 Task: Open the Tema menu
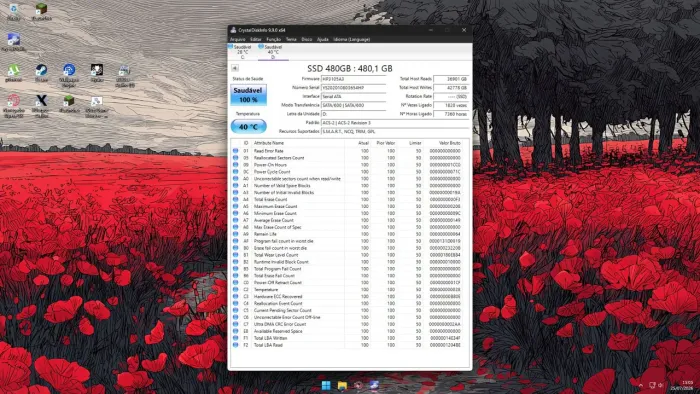coord(291,39)
